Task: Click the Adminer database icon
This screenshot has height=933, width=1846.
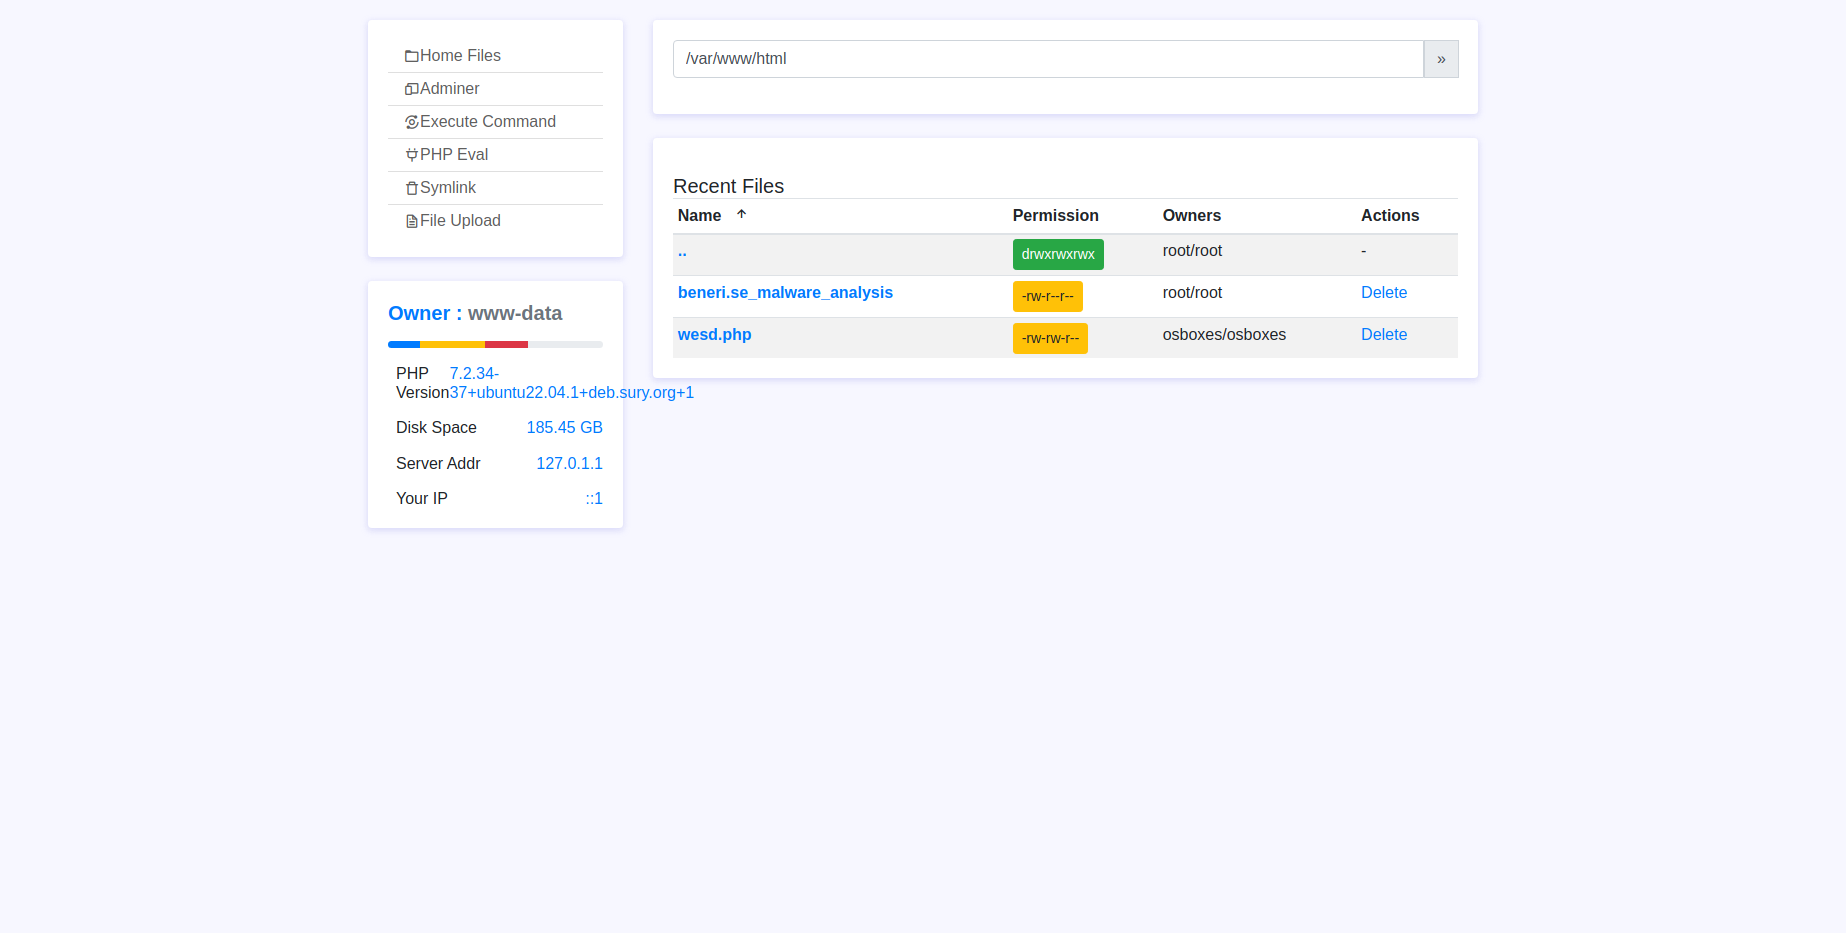Action: tap(411, 89)
